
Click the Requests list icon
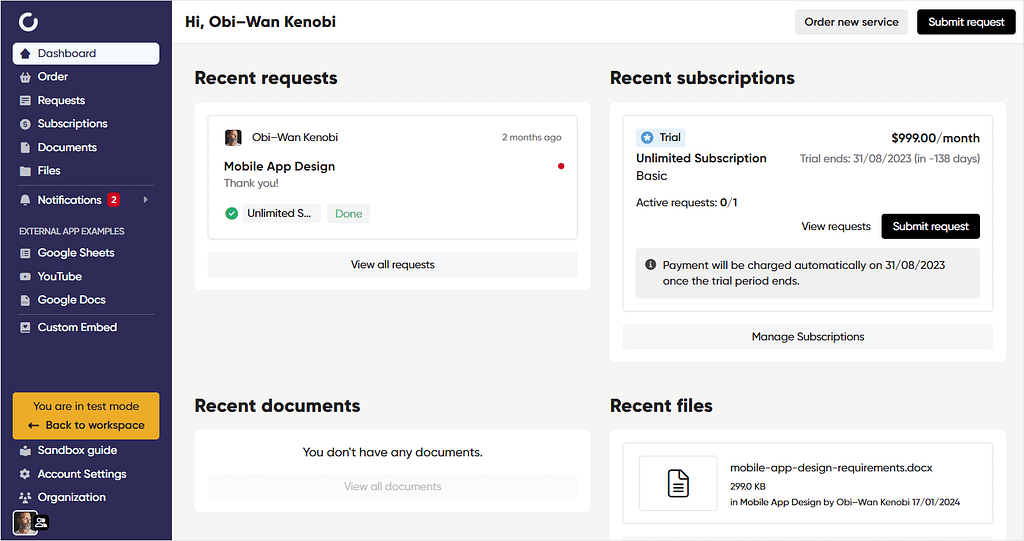point(25,101)
